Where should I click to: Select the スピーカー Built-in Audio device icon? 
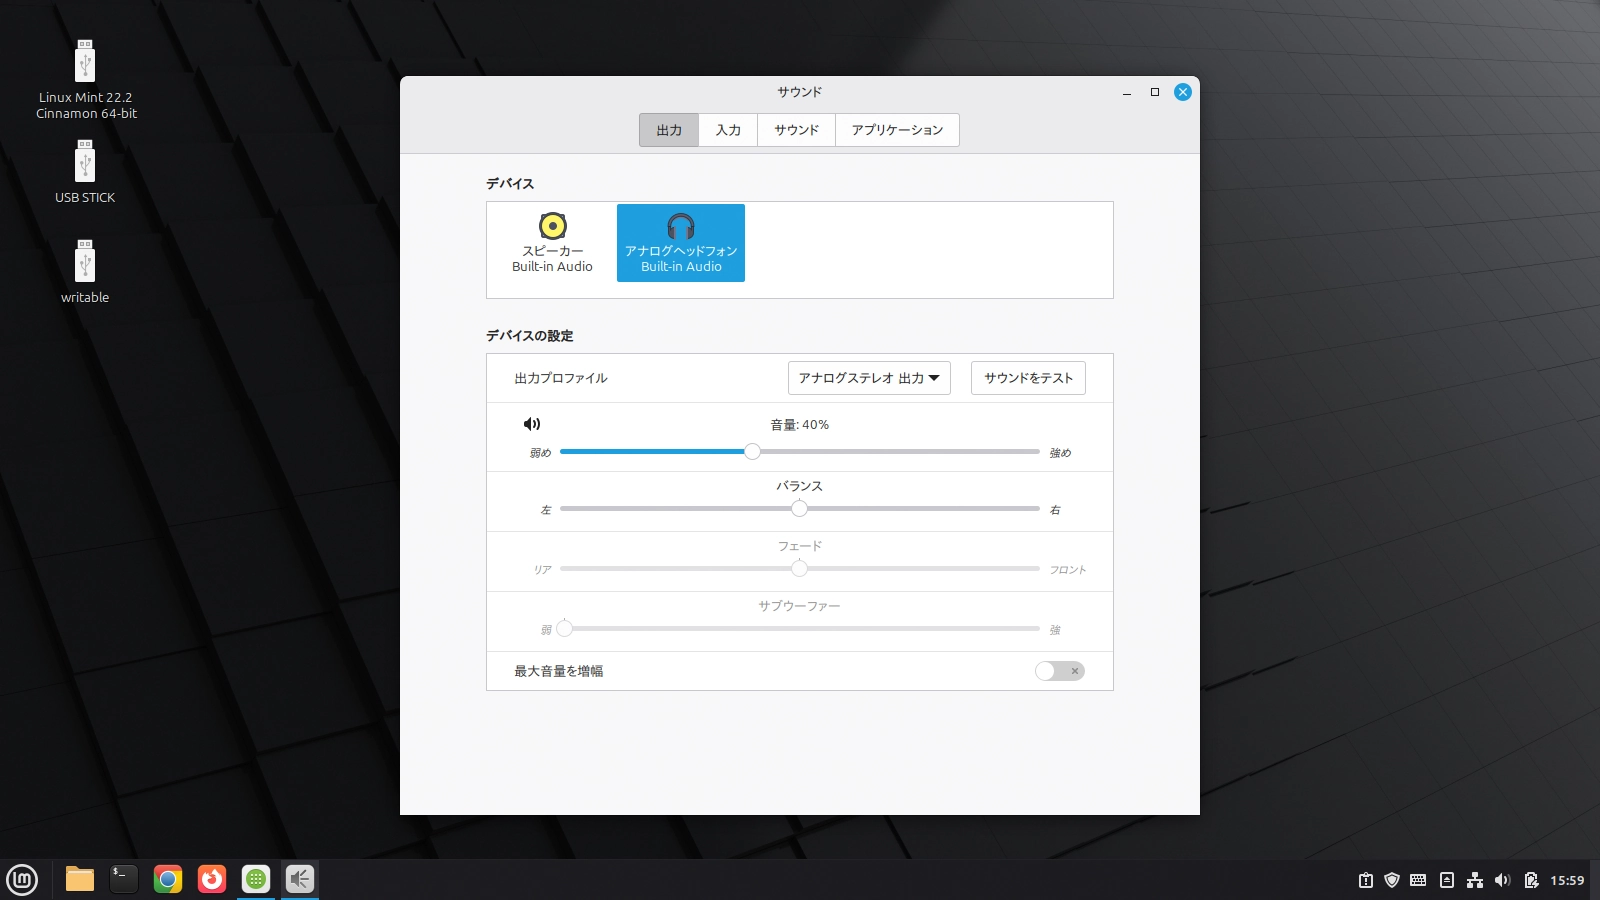pos(551,242)
